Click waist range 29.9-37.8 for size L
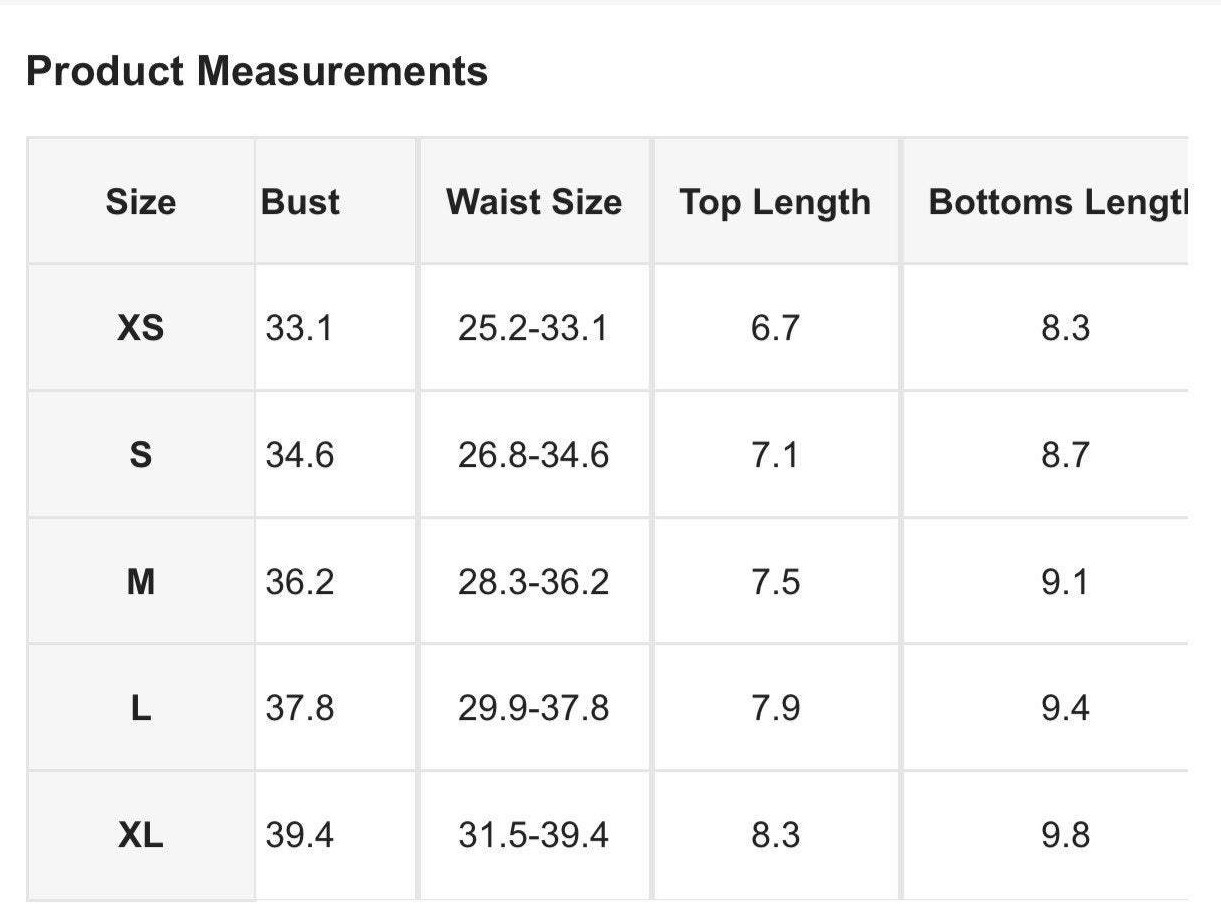The height and width of the screenshot is (908, 1221). click(533, 709)
